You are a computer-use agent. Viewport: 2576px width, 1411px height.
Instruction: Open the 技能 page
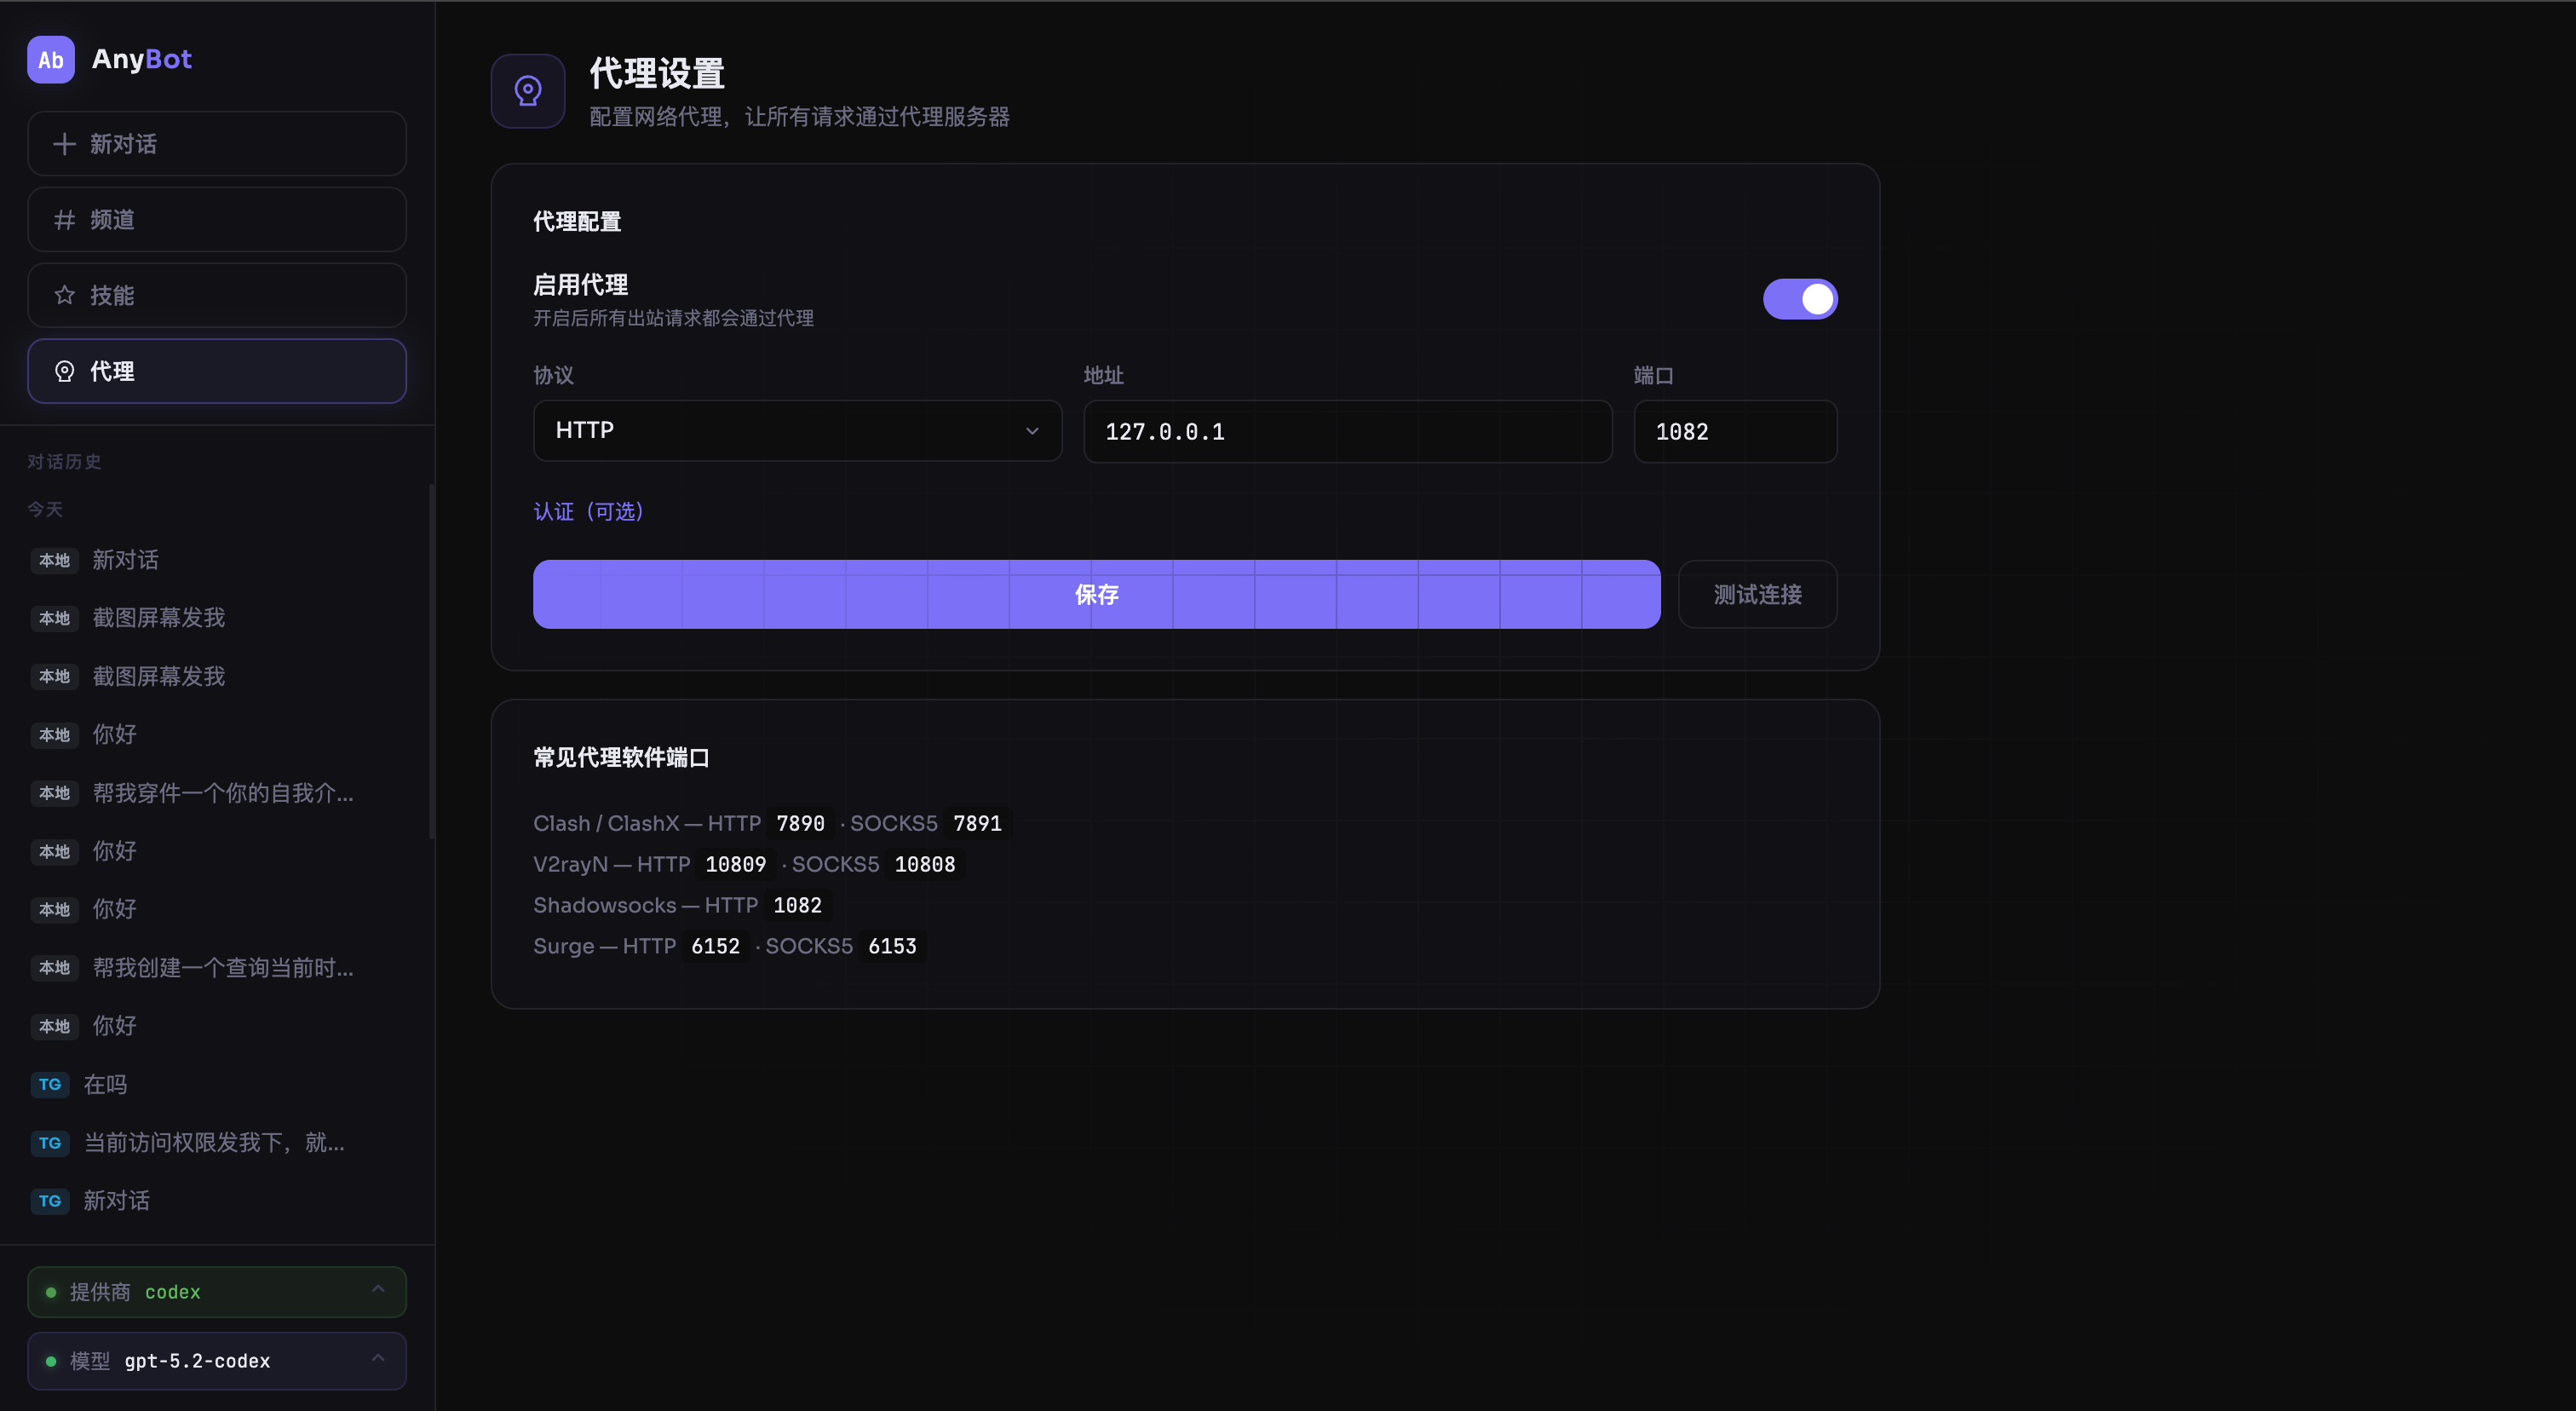tap(217, 295)
